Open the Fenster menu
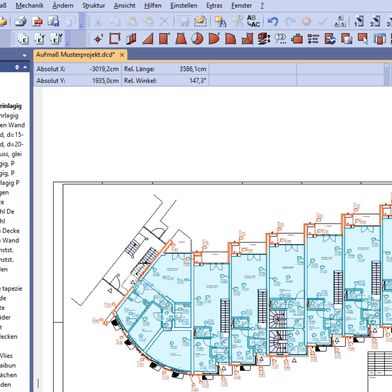The width and height of the screenshot is (392, 392). pos(242,6)
